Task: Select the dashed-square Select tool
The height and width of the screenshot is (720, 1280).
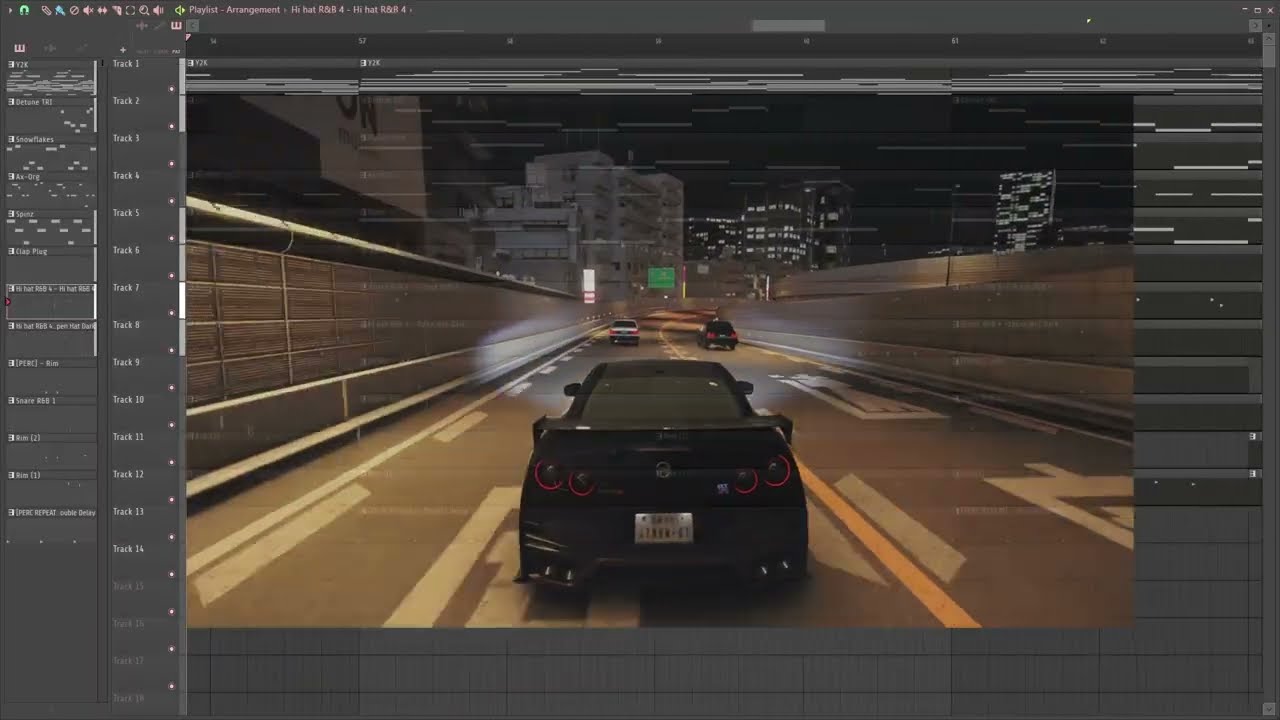Action: (x=130, y=10)
